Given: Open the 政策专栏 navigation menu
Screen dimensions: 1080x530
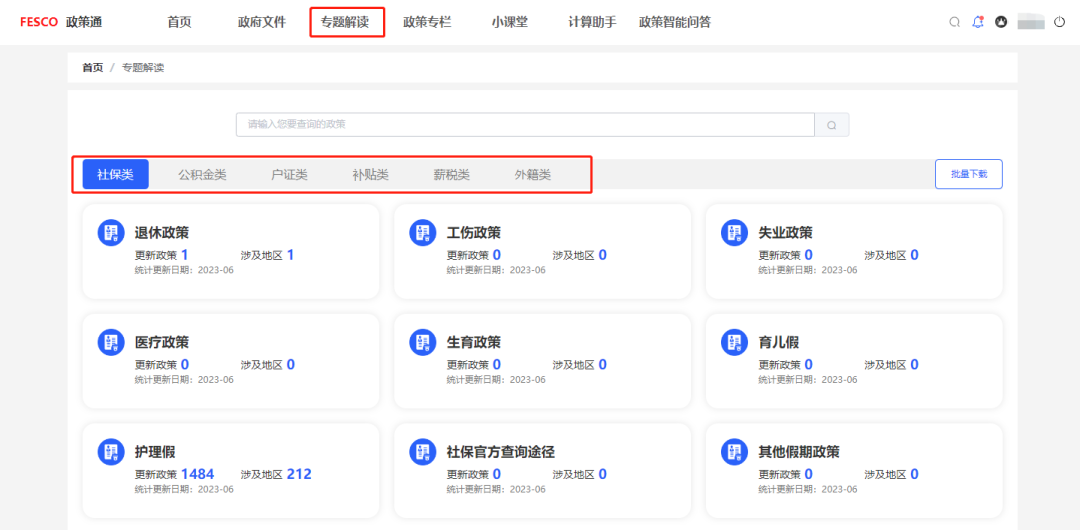Looking at the screenshot, I should (427, 22).
